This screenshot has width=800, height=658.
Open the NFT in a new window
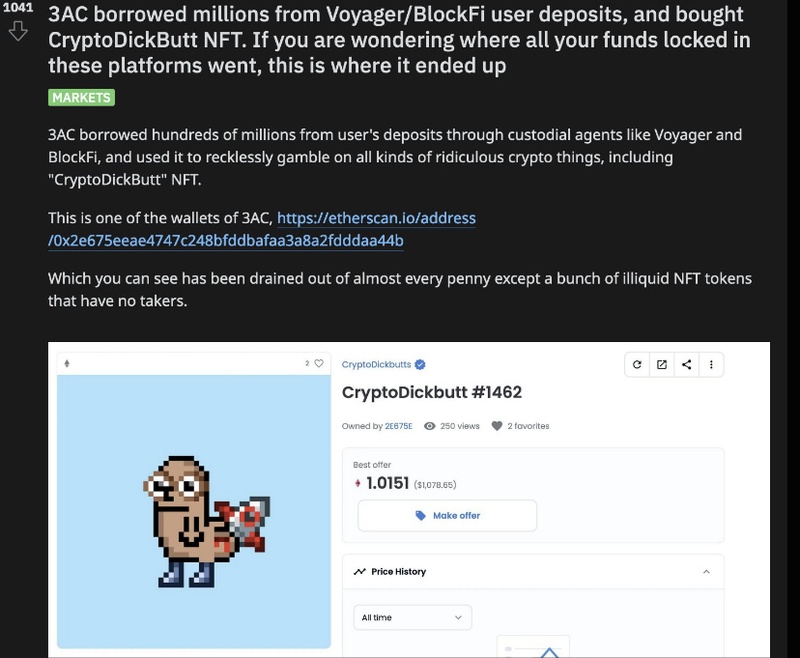(662, 364)
